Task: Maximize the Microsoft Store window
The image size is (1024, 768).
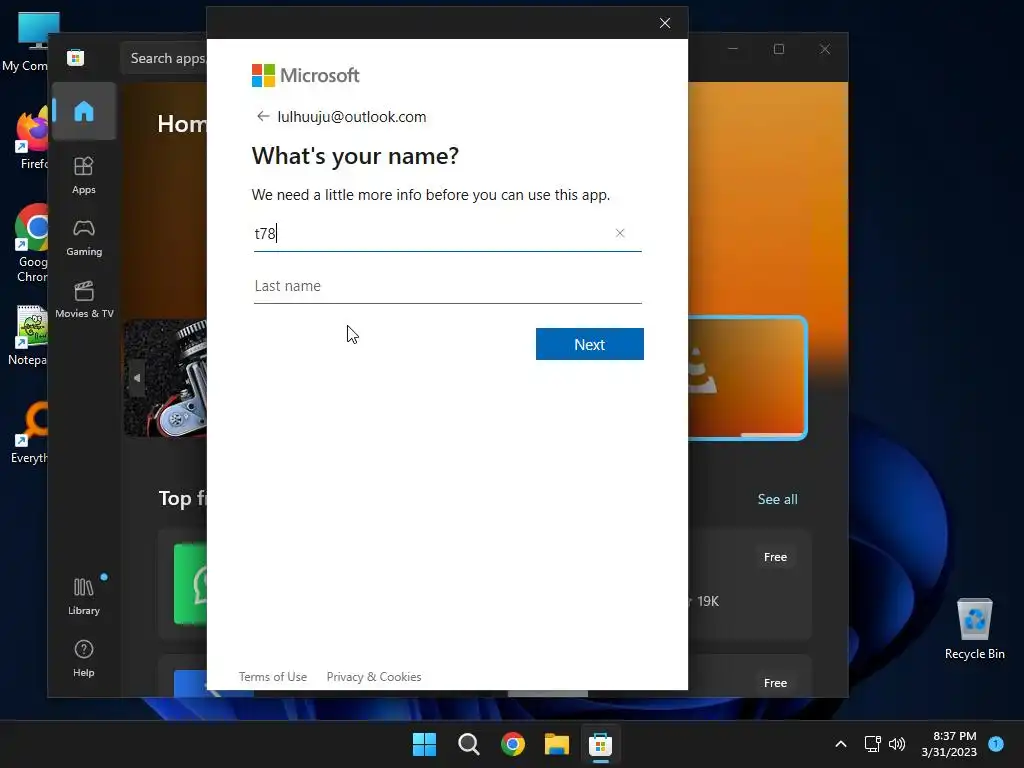Action: pos(778,49)
